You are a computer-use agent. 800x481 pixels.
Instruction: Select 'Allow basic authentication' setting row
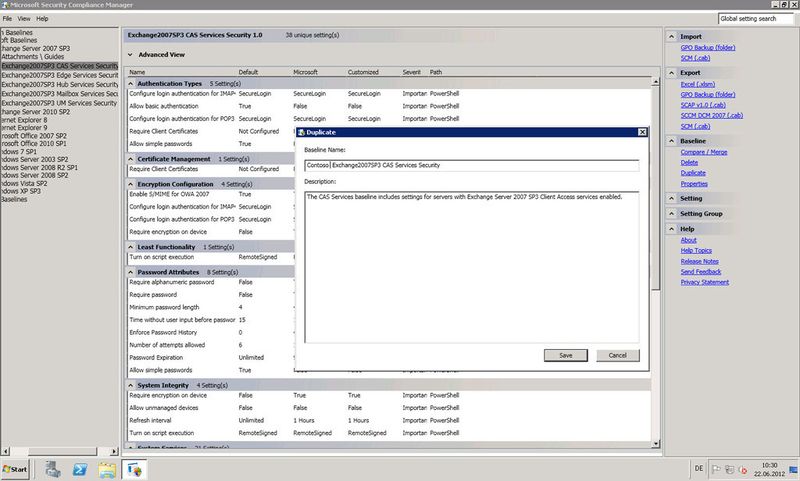pos(389,106)
